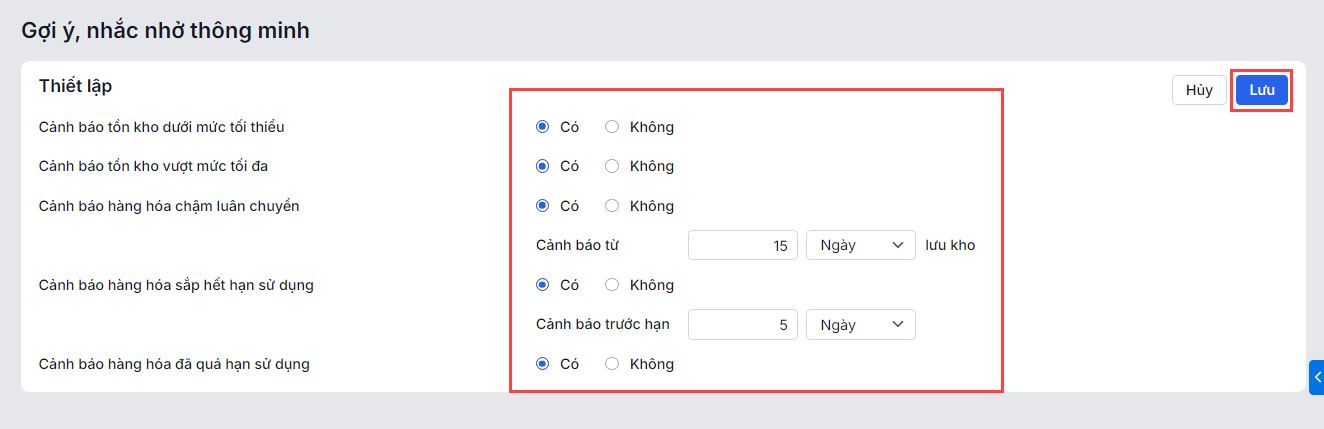The width and height of the screenshot is (1324, 429).
Task: Select Không for near-expiry goods warning
Action: coord(613,285)
